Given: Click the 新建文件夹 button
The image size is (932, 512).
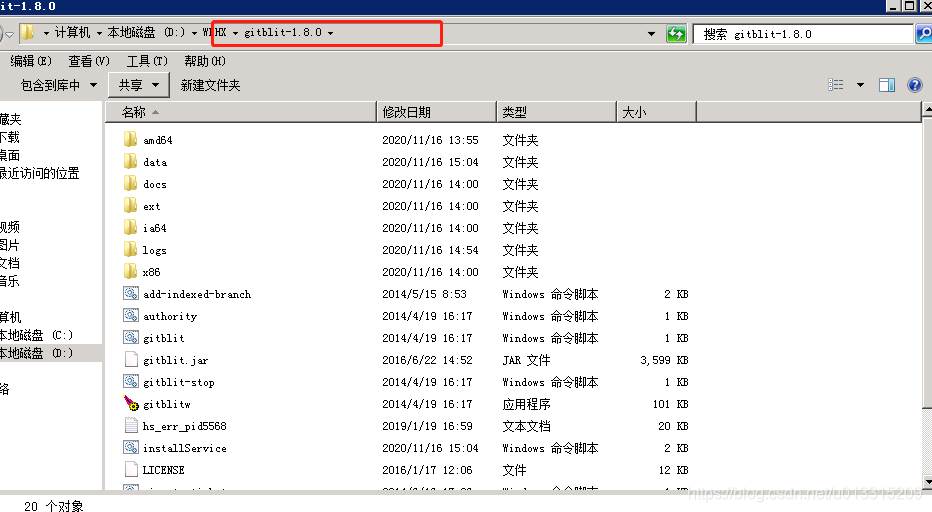Looking at the screenshot, I should pos(210,85).
